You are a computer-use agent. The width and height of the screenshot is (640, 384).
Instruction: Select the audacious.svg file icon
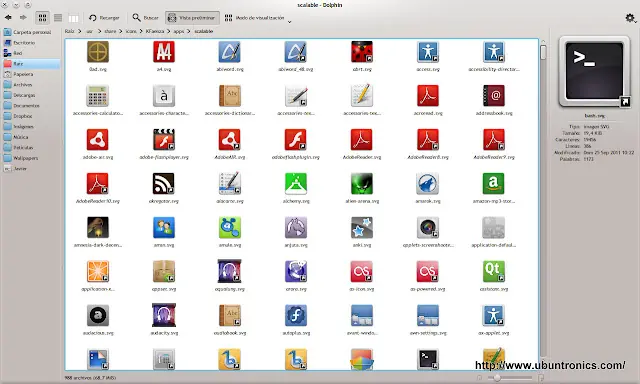click(x=98, y=316)
